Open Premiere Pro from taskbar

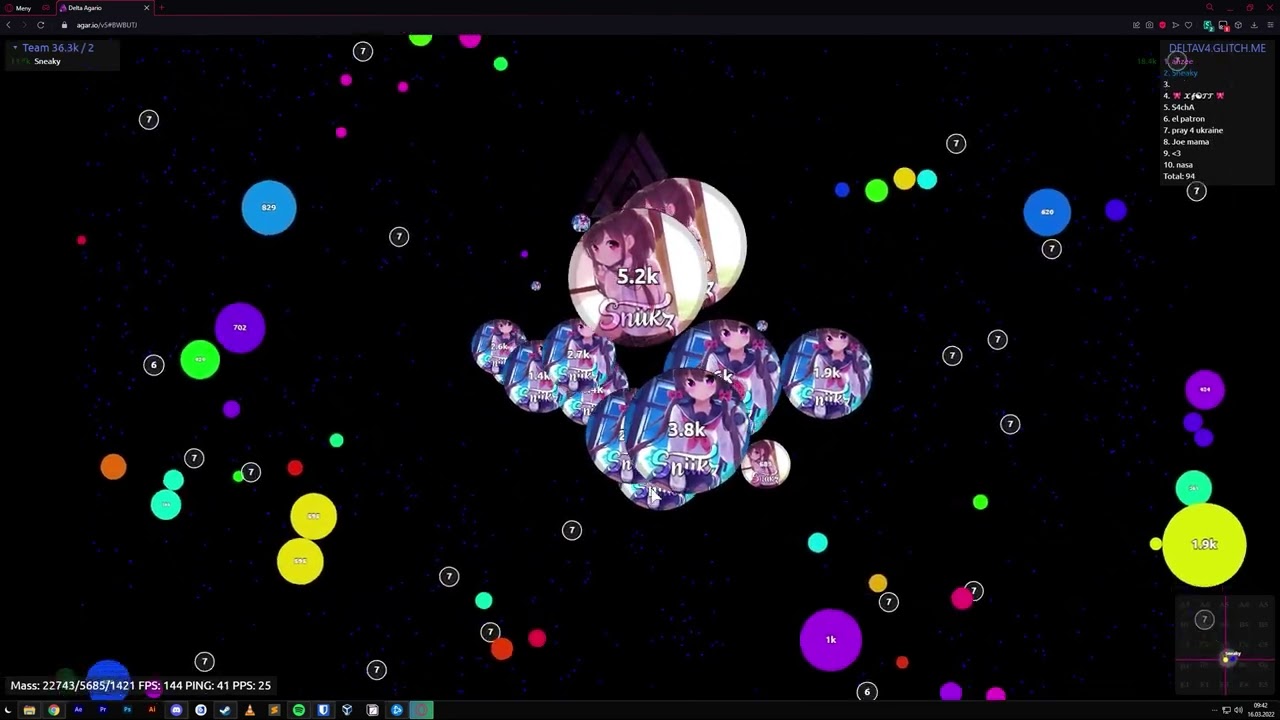click(x=102, y=710)
